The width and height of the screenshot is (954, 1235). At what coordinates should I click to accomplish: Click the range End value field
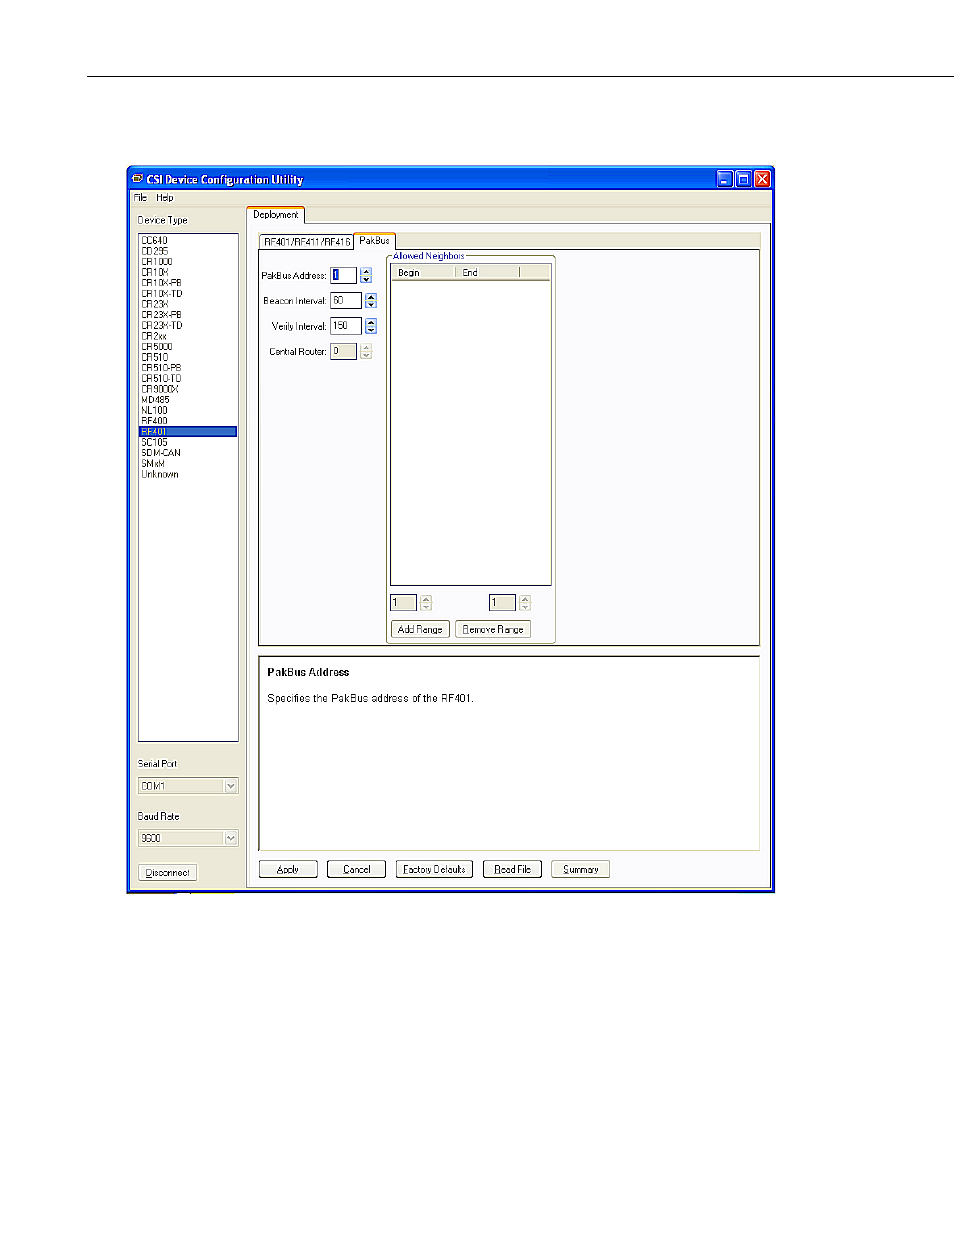point(502,602)
